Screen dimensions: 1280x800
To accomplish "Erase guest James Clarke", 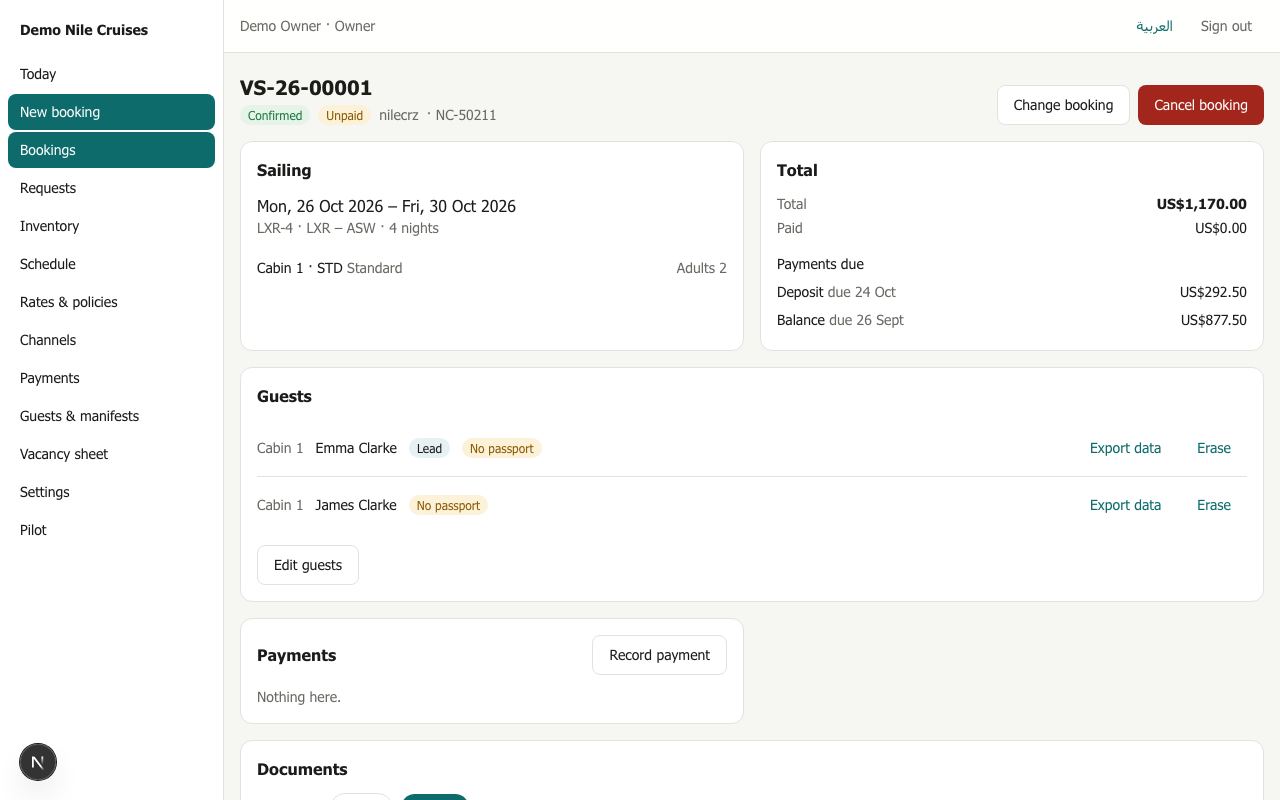I will [1214, 505].
